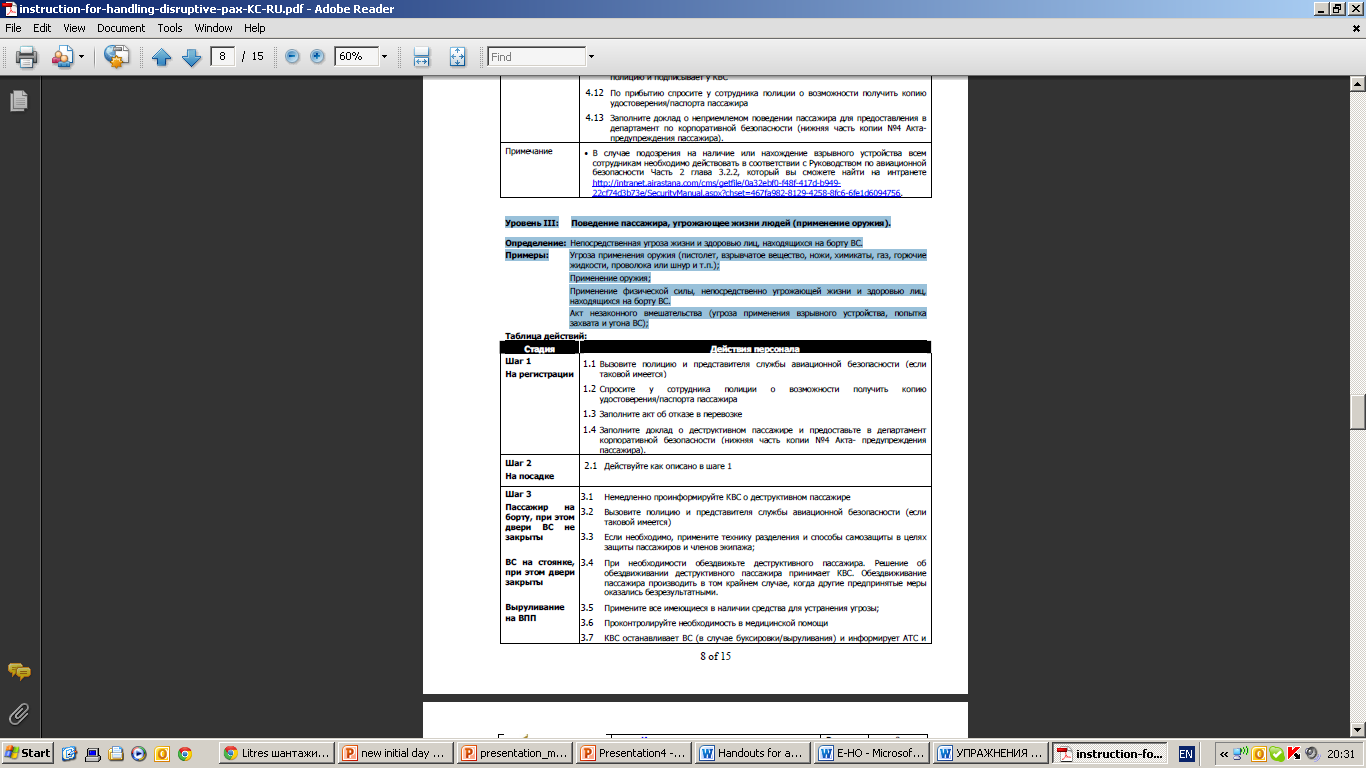Open the File menu
Image resolution: width=1366 pixels, height=768 pixels.
pyautogui.click(x=13, y=28)
